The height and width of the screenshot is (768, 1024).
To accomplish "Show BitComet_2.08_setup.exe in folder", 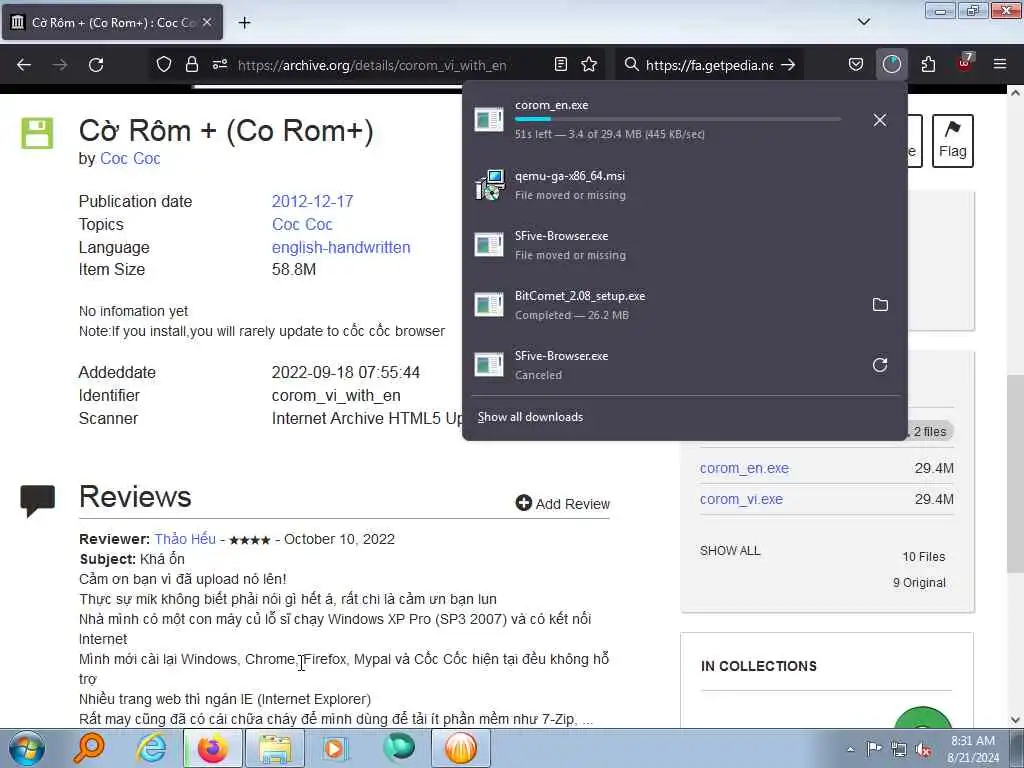I will (880, 304).
